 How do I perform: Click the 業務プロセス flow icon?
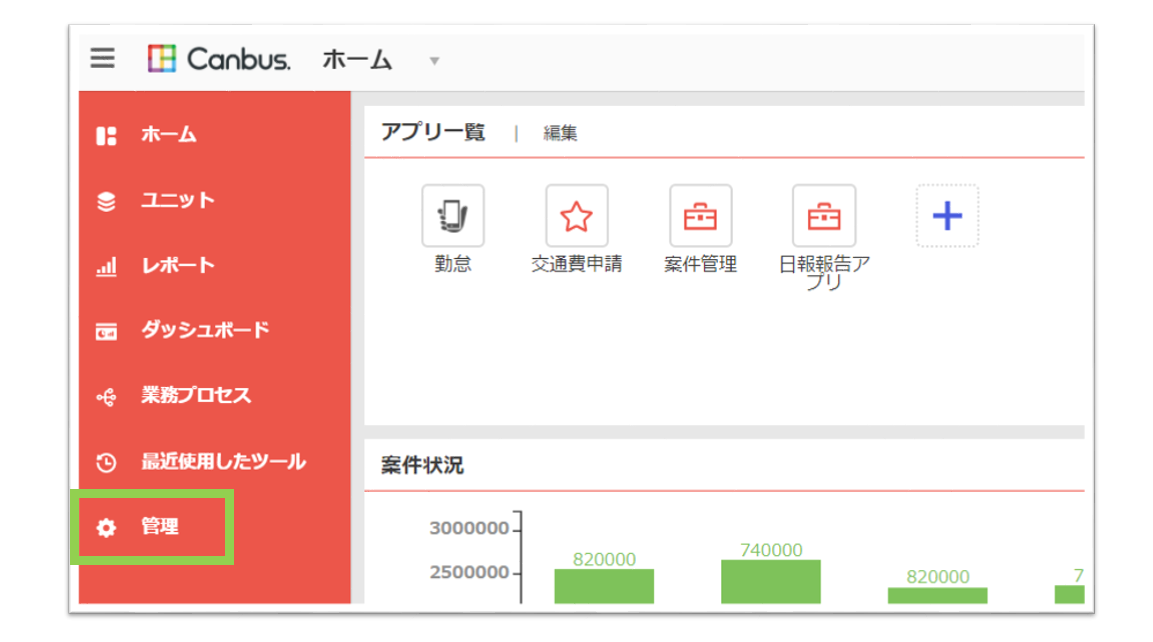tap(106, 397)
